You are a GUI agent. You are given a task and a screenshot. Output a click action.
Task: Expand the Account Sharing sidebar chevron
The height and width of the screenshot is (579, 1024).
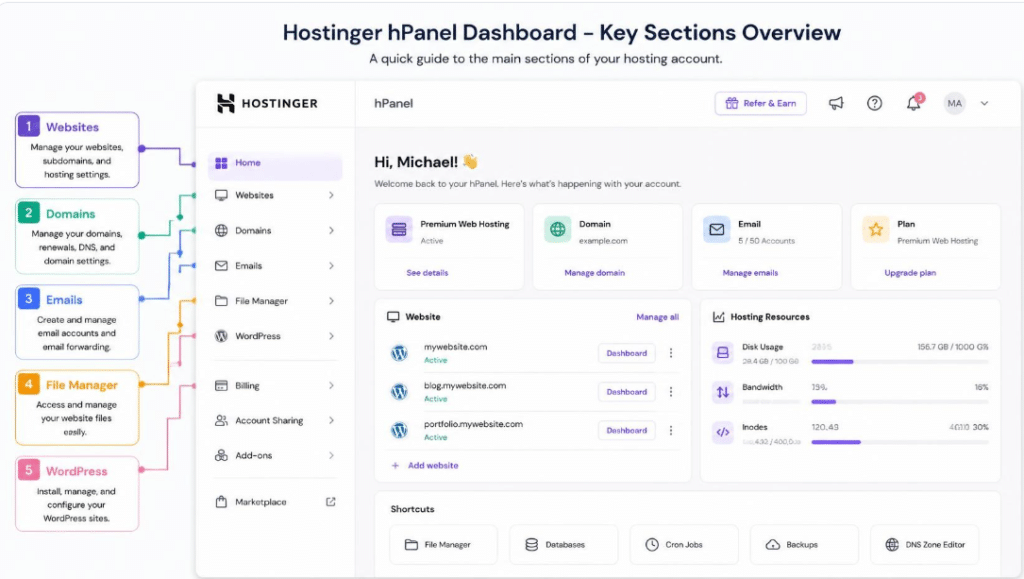pos(331,420)
